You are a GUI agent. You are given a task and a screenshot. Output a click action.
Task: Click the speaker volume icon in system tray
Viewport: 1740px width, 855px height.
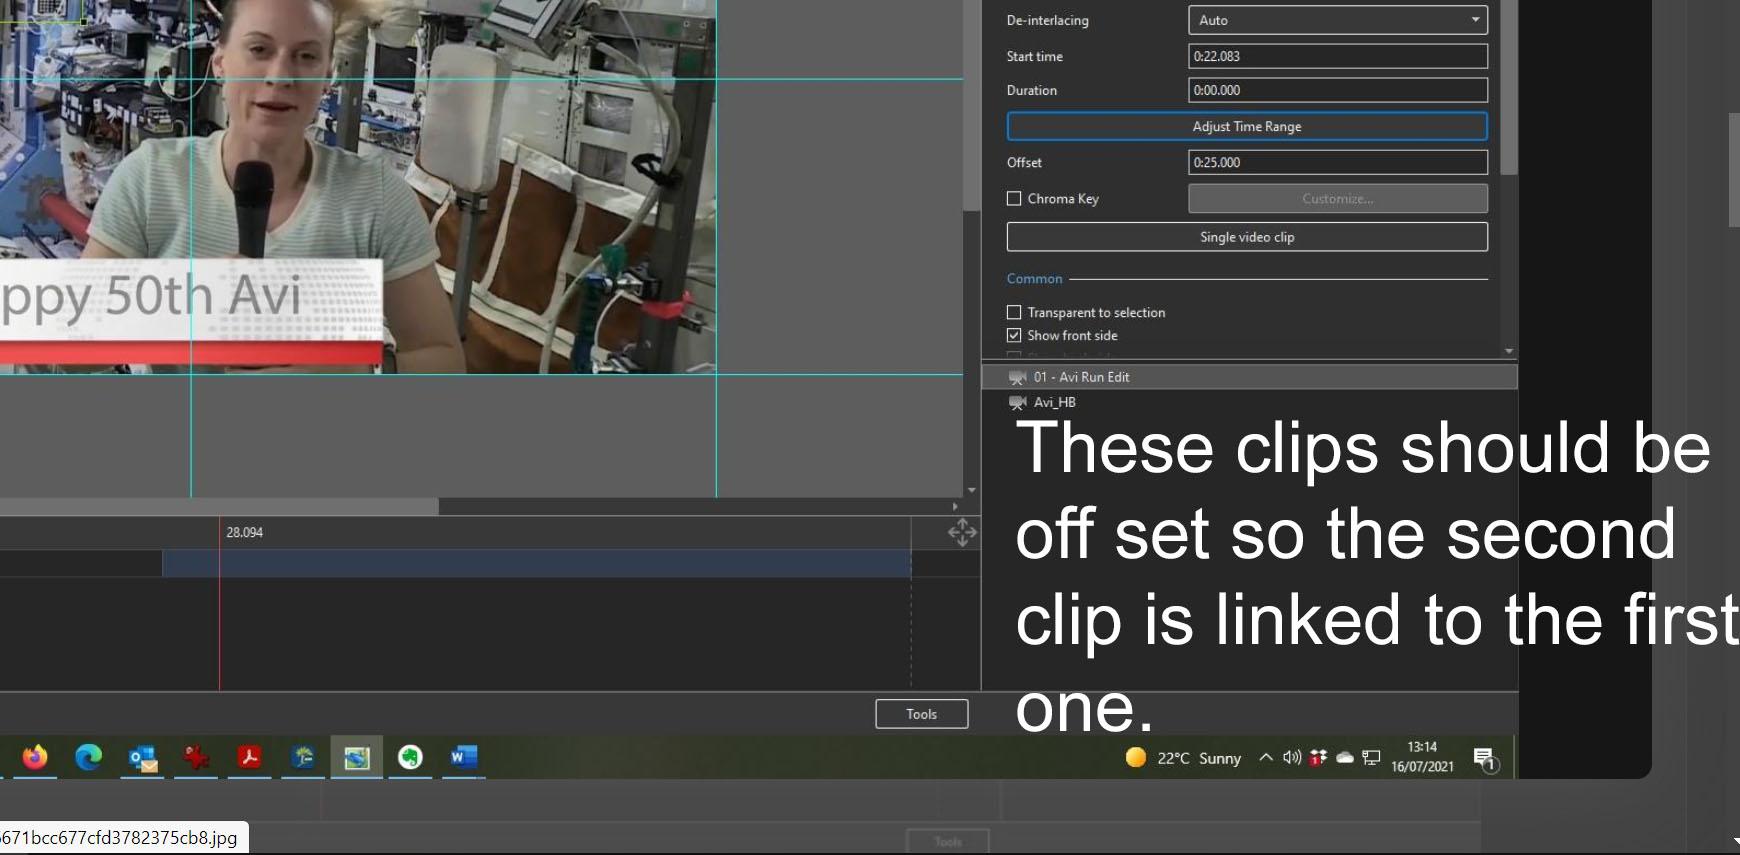click(1292, 758)
